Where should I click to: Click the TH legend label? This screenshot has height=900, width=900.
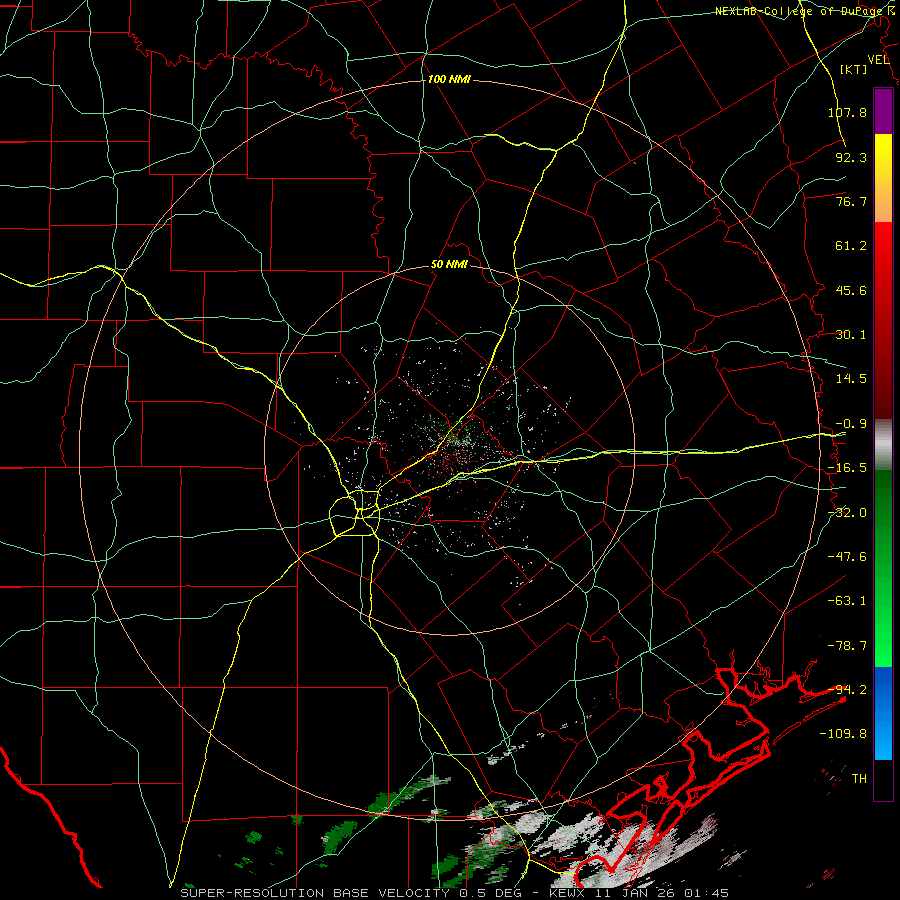point(859,779)
